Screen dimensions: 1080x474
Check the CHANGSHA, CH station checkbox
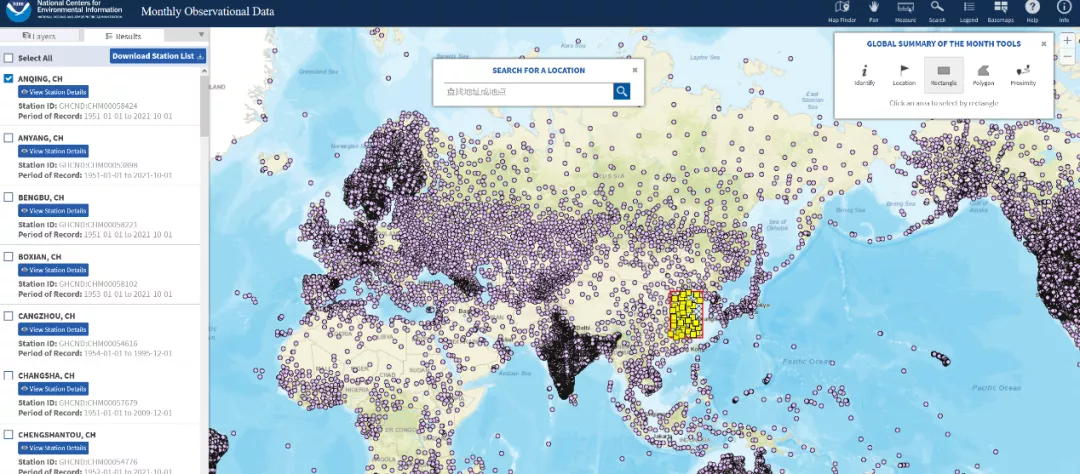click(x=8, y=375)
